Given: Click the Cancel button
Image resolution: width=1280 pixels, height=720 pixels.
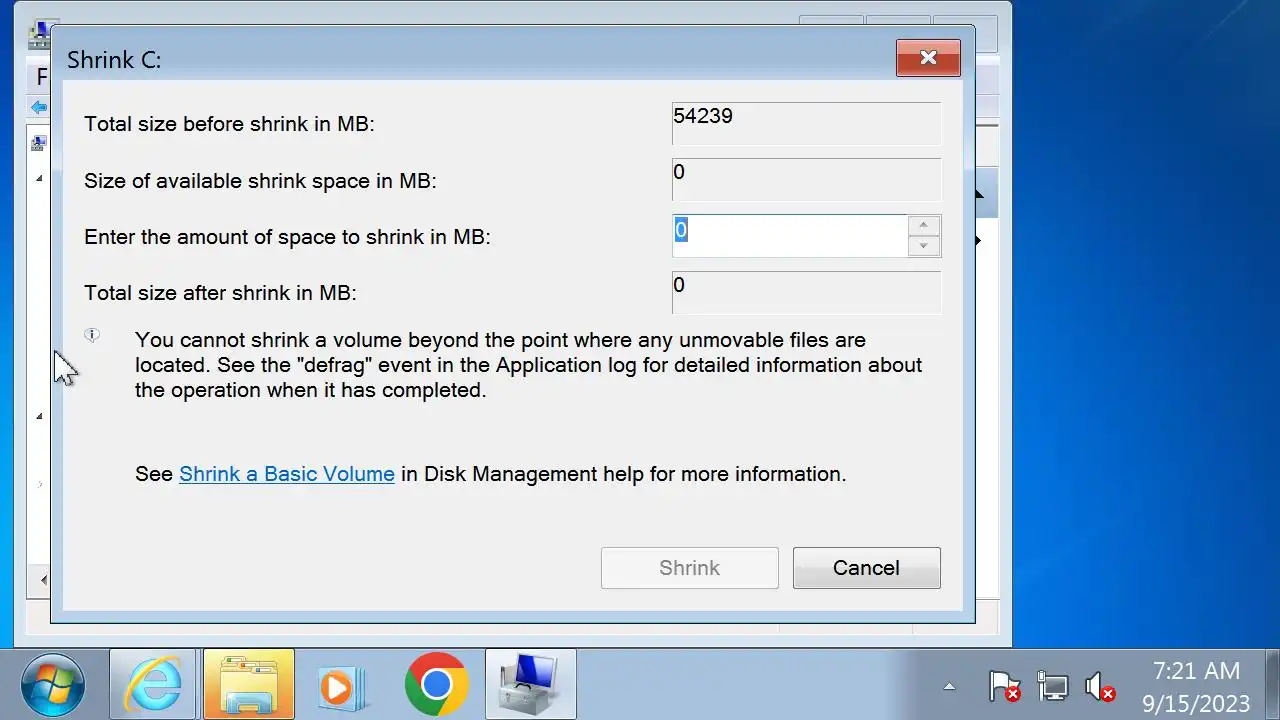Looking at the screenshot, I should tap(866, 568).
